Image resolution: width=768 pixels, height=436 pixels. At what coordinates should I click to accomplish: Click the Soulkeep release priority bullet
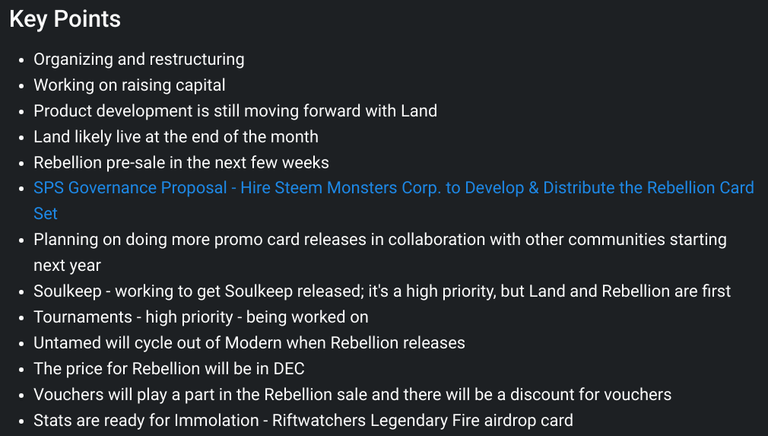[x=382, y=291]
